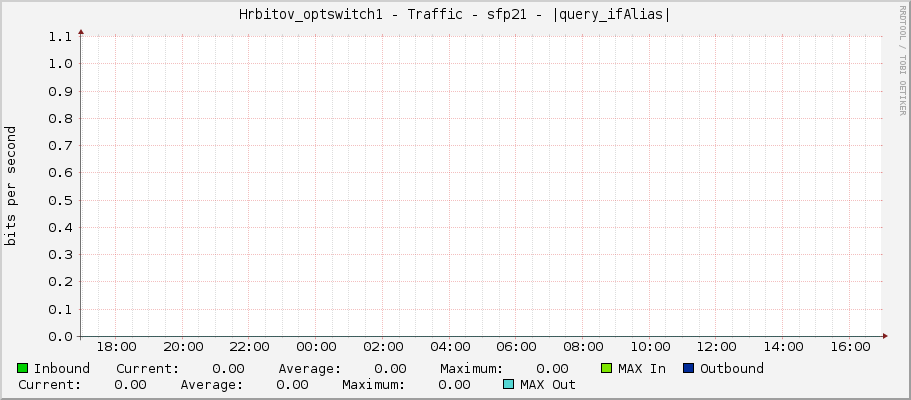Select the 00:00 time label on x-axis
Screen dimensions: 911x400
click(316, 347)
